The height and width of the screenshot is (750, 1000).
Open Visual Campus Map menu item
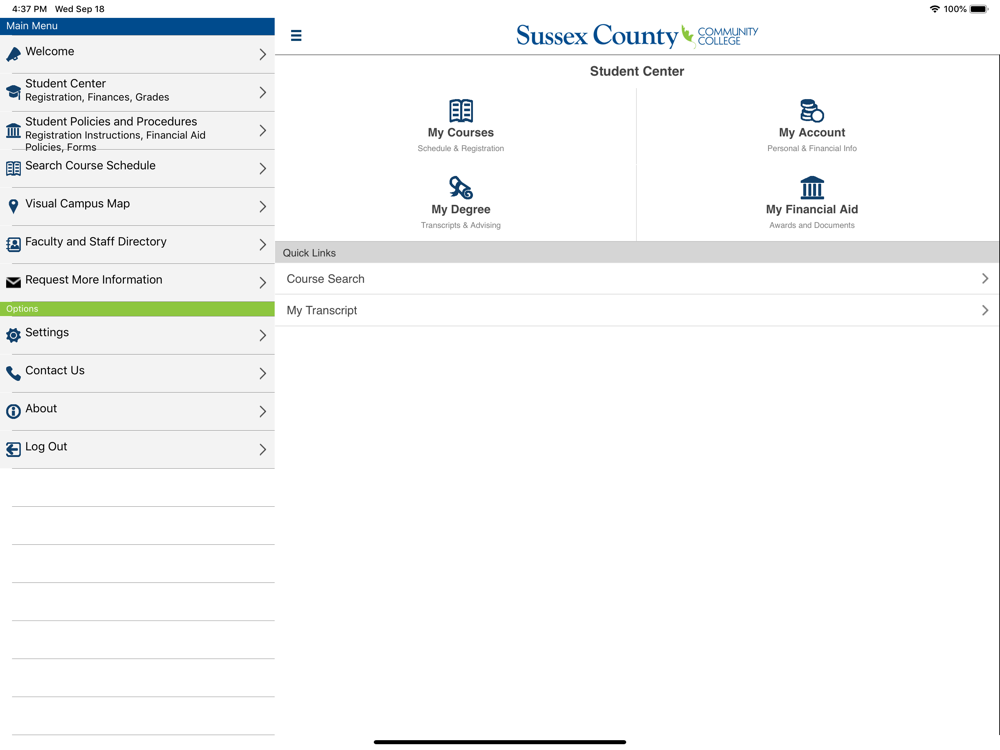coord(137,207)
